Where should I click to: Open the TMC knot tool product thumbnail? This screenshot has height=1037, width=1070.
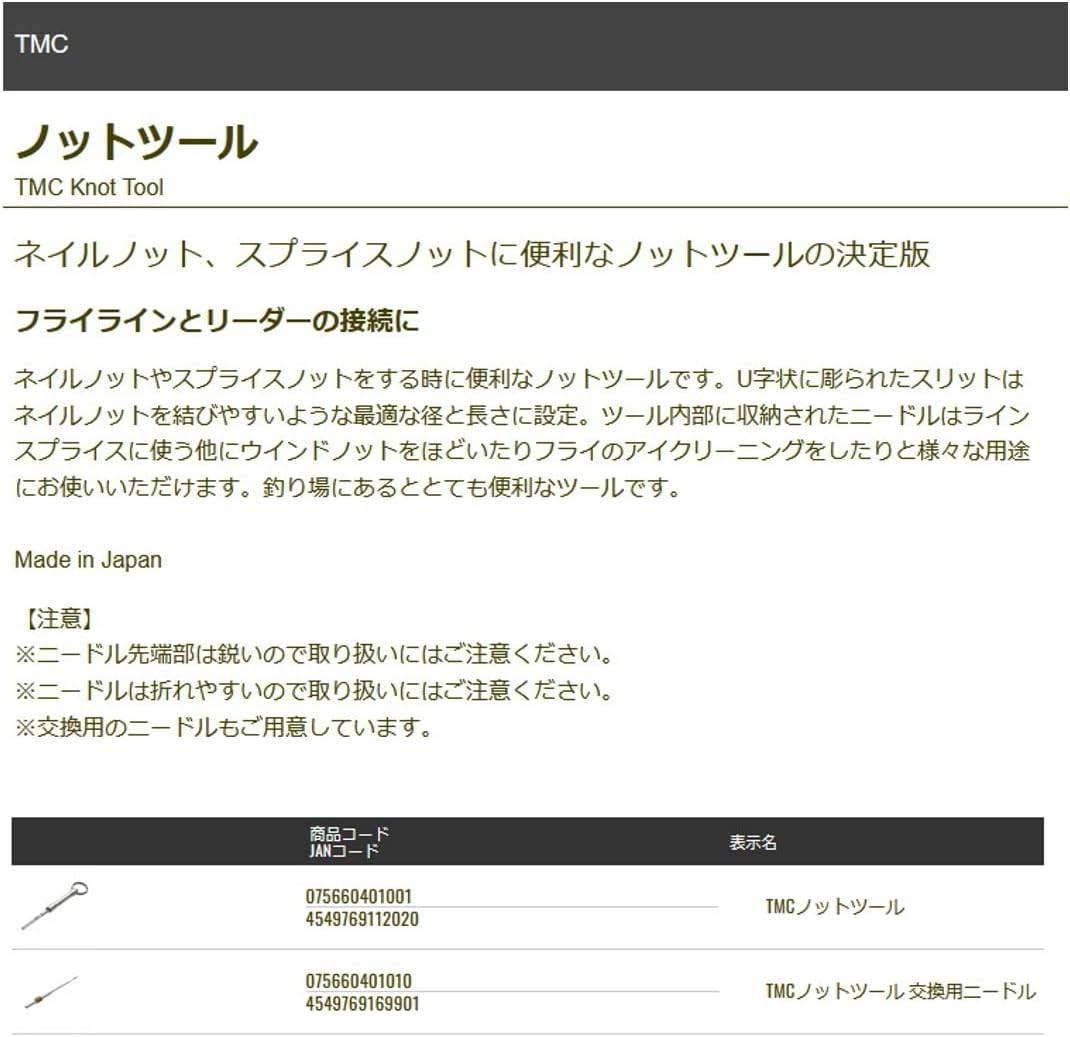[55, 906]
